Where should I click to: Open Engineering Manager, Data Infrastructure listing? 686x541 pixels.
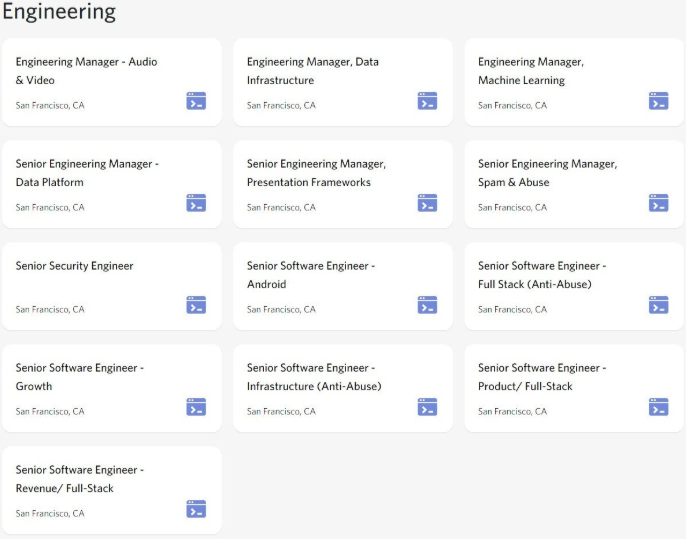click(x=313, y=71)
